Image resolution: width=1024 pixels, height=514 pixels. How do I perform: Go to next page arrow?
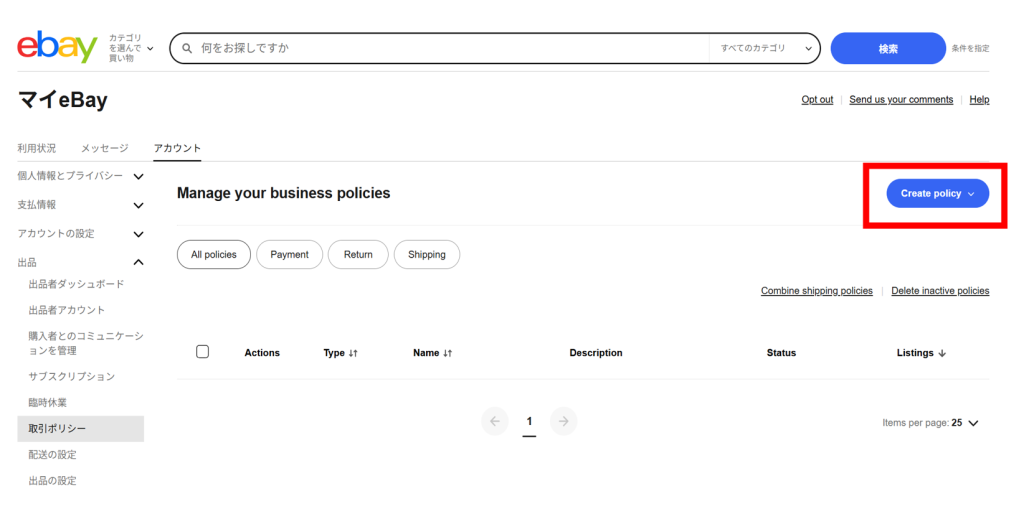pyautogui.click(x=564, y=421)
